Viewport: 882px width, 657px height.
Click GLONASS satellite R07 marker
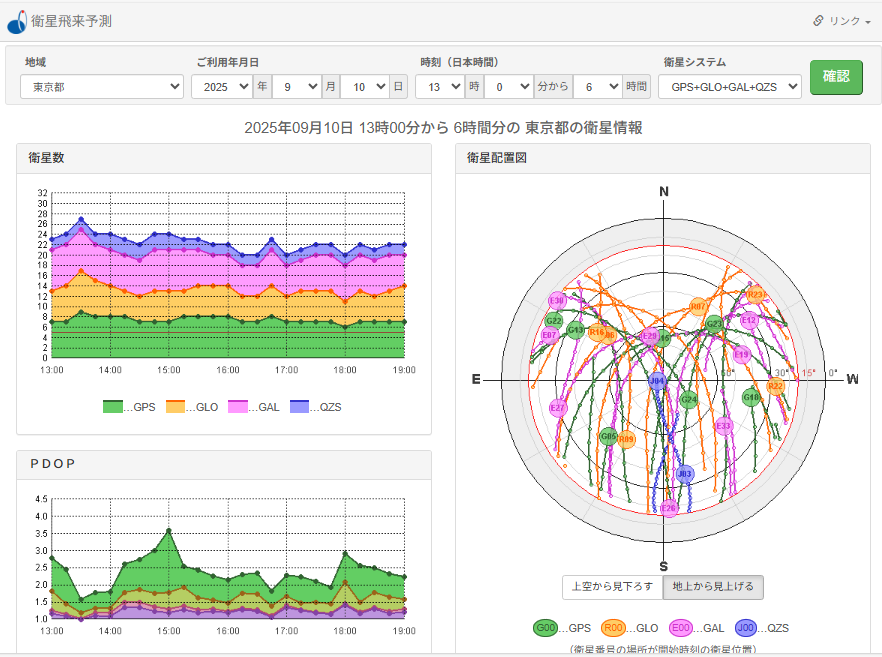698,307
